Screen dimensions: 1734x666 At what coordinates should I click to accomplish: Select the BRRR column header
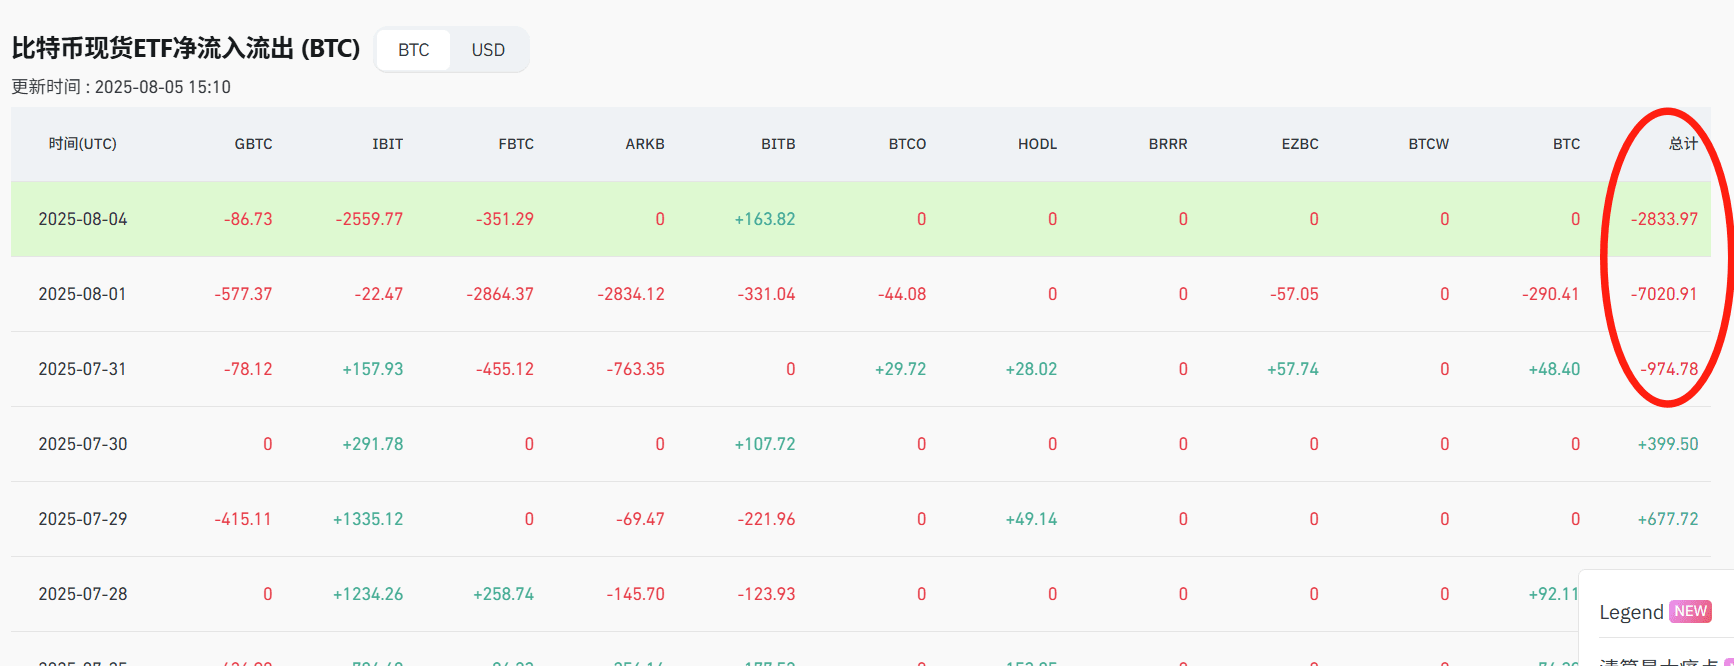1168,144
